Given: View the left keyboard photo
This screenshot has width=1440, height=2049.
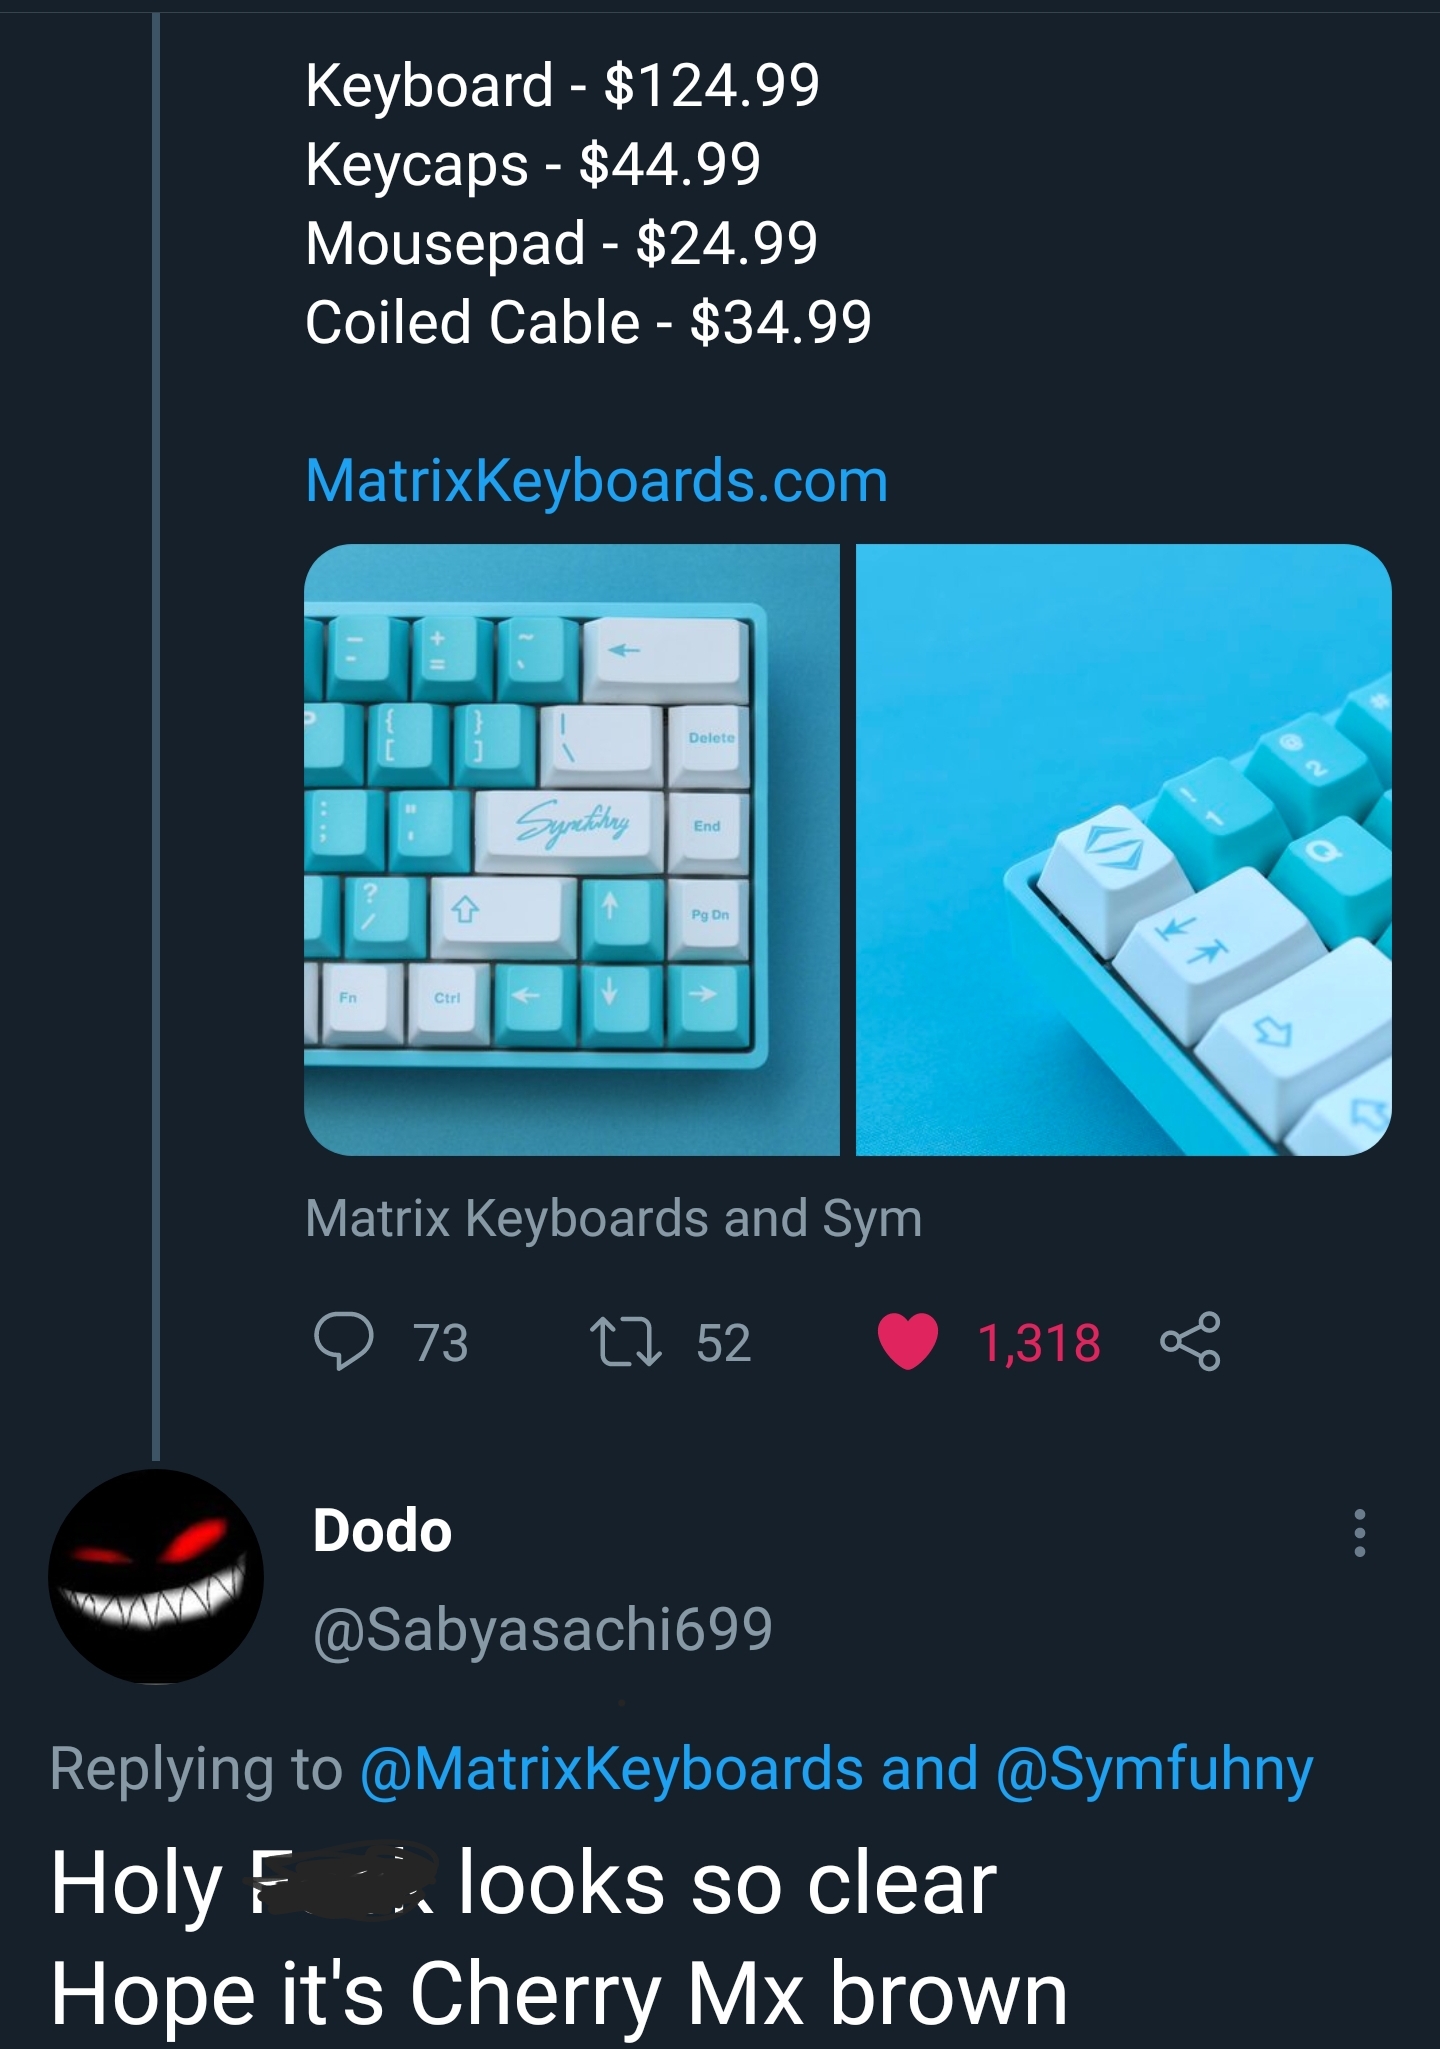Looking at the screenshot, I should click(572, 850).
